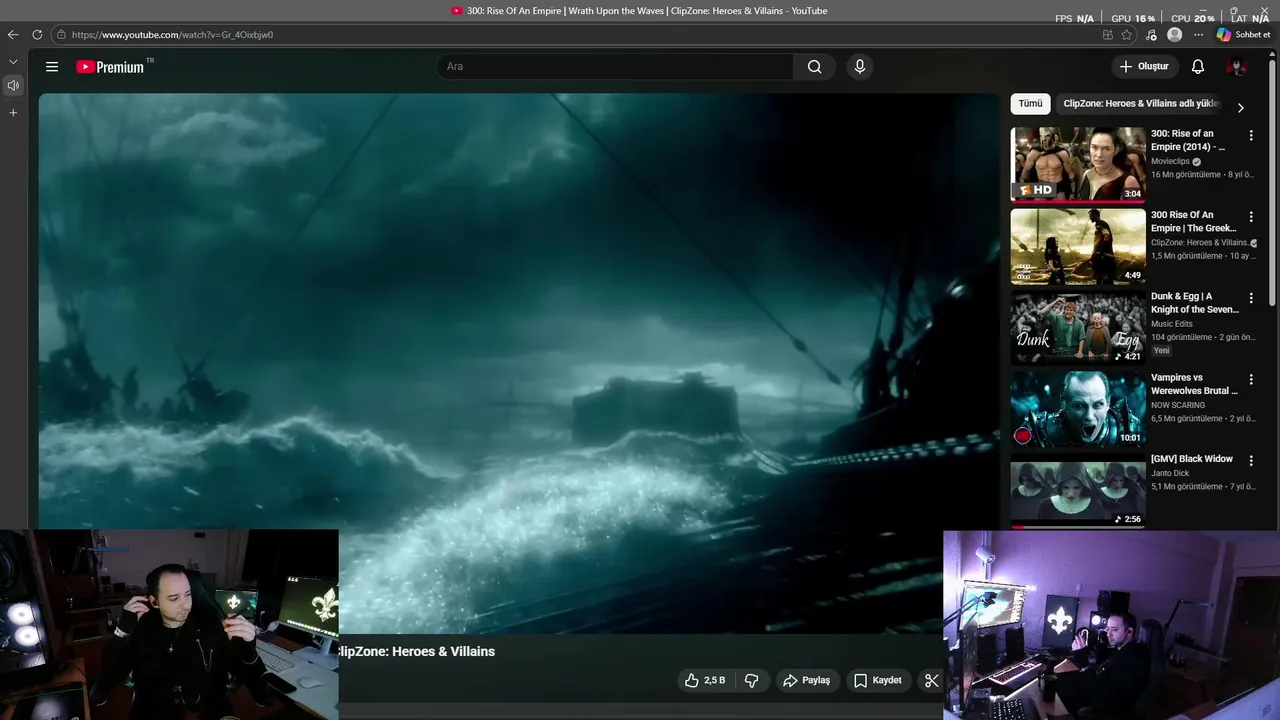Click the FPS N/A overlay readout
This screenshot has height=720, width=1280.
click(1075, 18)
